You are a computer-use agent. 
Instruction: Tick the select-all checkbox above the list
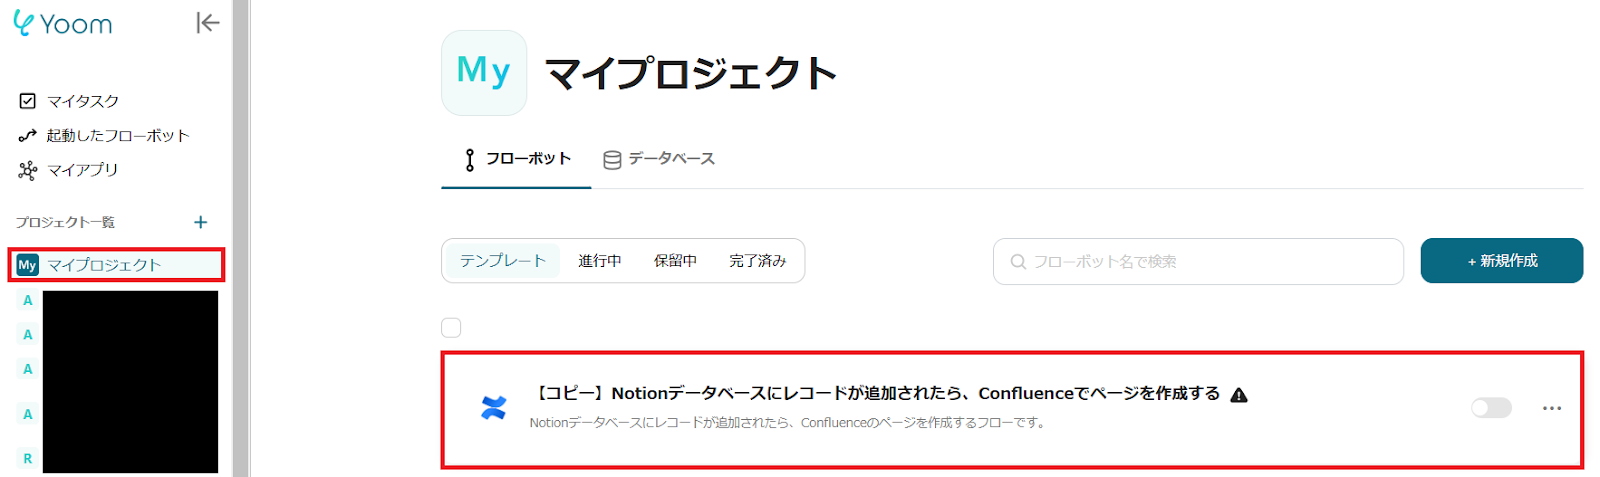point(451,328)
